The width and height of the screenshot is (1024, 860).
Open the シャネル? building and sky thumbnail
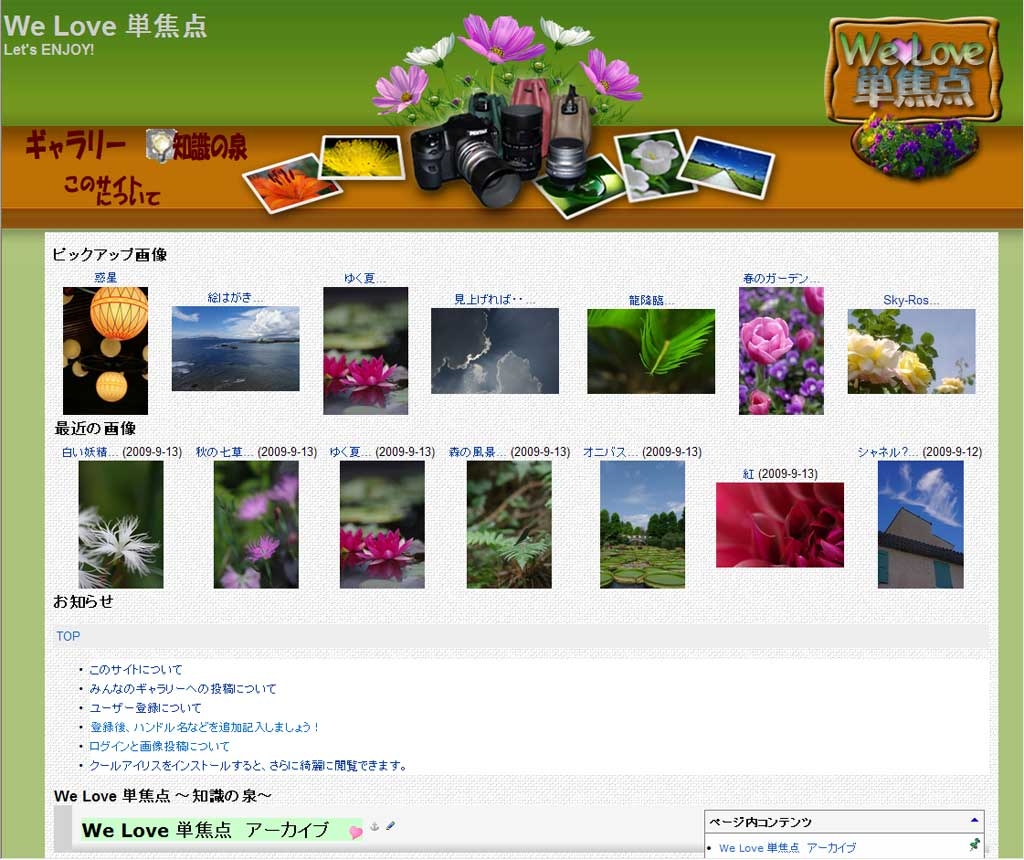pyautogui.click(x=920, y=524)
